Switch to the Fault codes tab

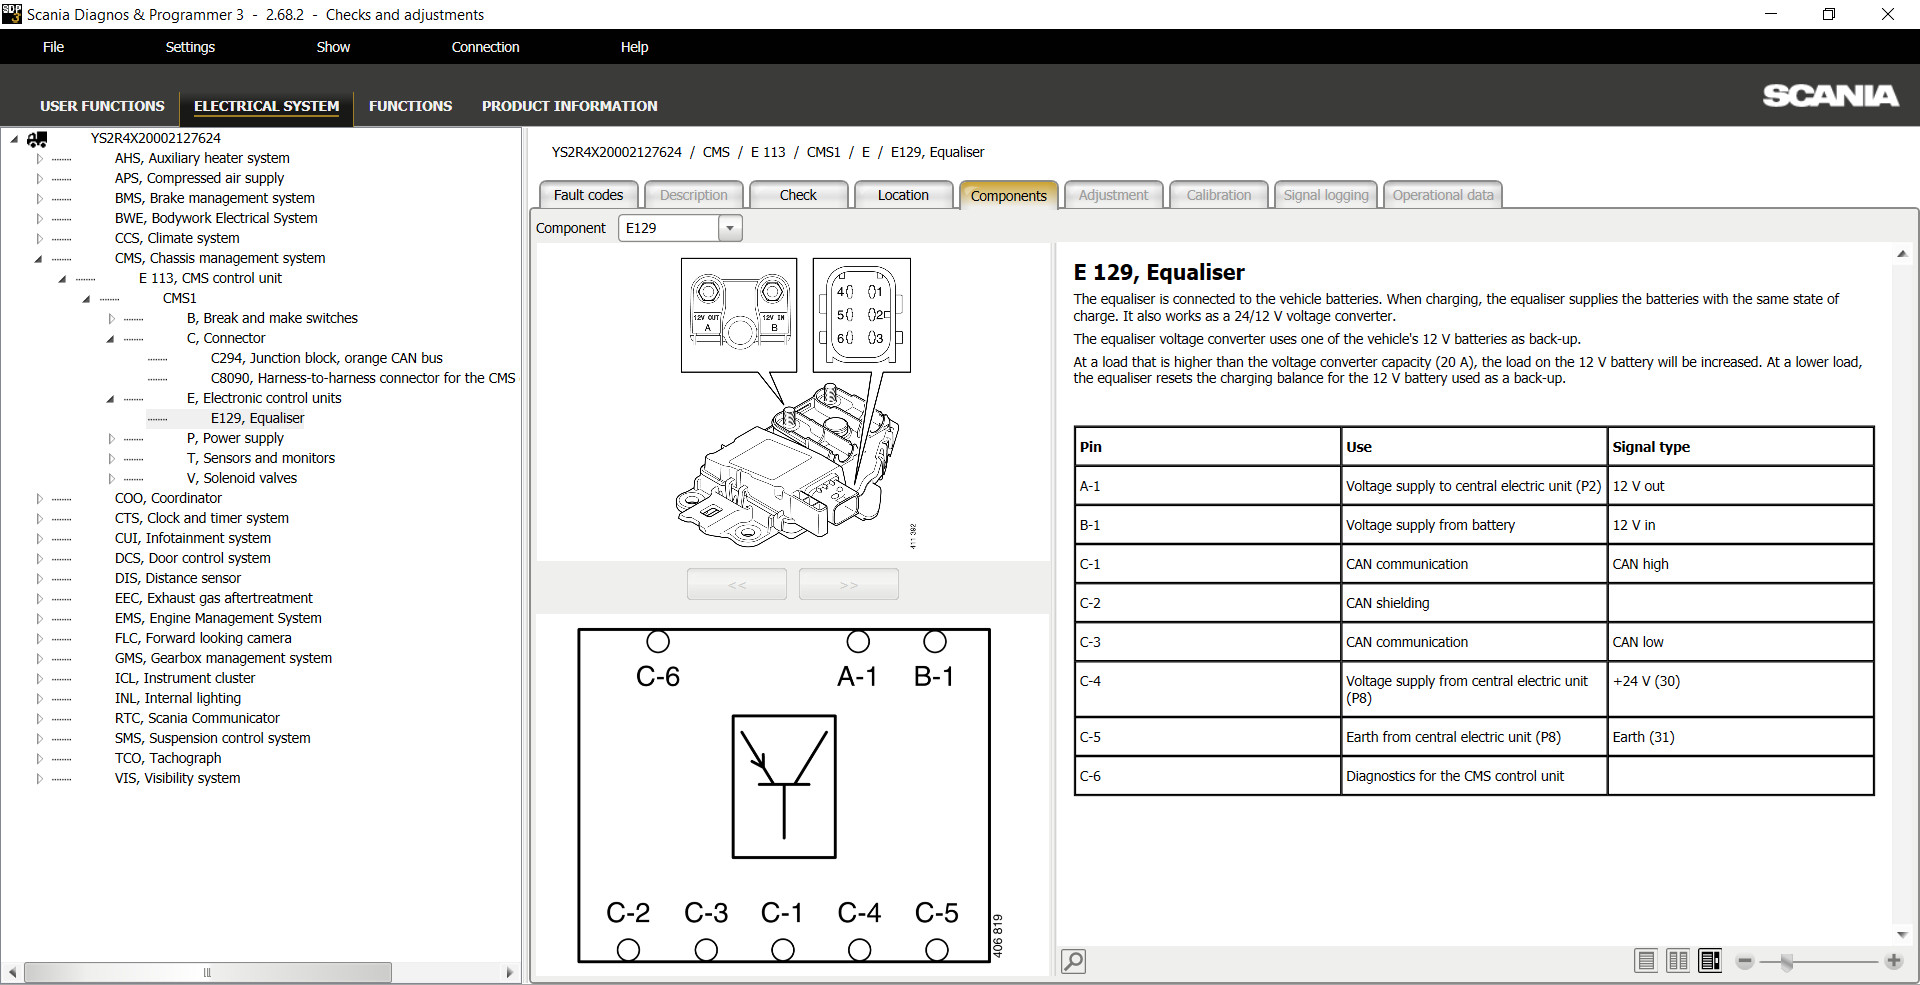click(588, 195)
